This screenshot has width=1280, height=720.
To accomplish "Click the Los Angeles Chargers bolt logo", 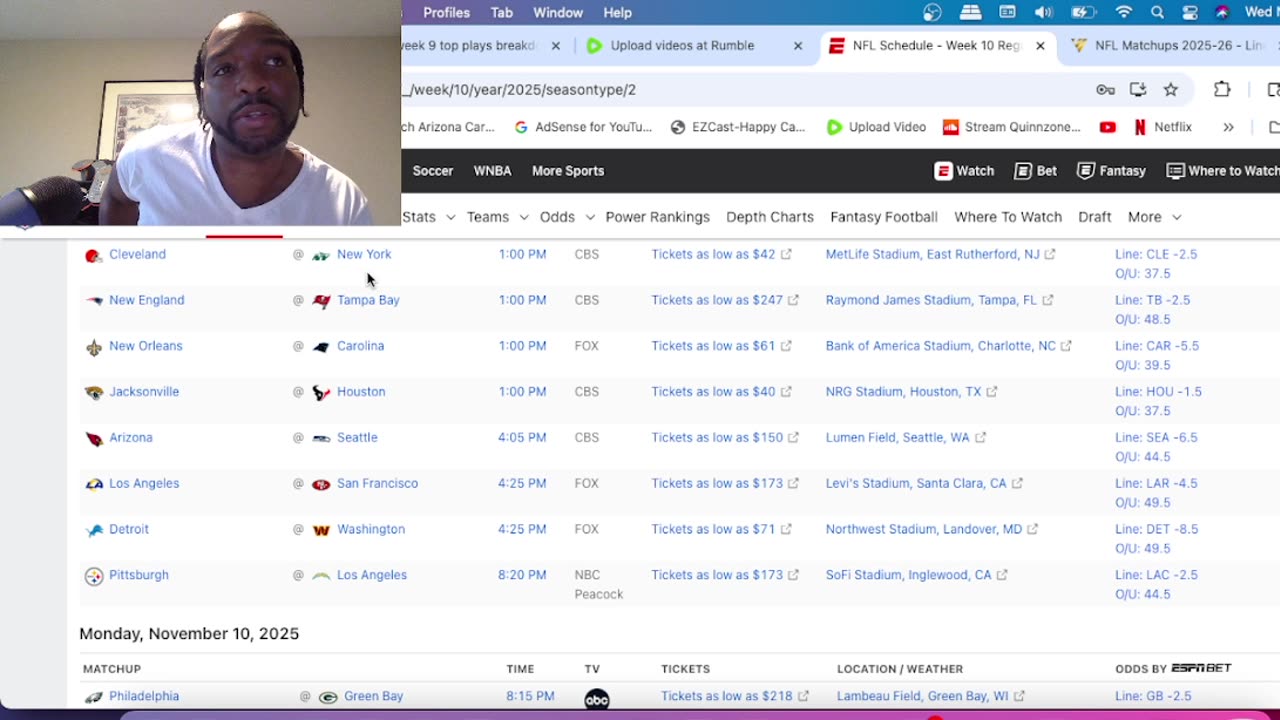I will pyautogui.click(x=321, y=577).
